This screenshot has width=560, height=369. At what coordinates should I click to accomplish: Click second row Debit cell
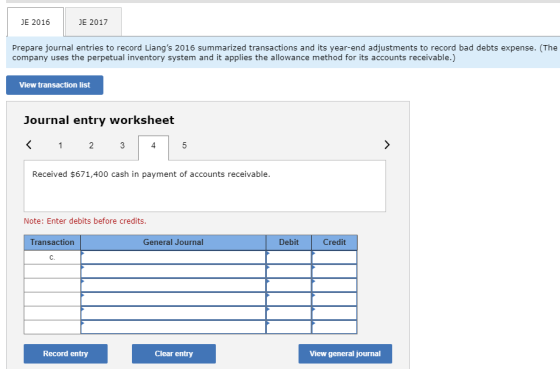pyautogui.click(x=289, y=271)
